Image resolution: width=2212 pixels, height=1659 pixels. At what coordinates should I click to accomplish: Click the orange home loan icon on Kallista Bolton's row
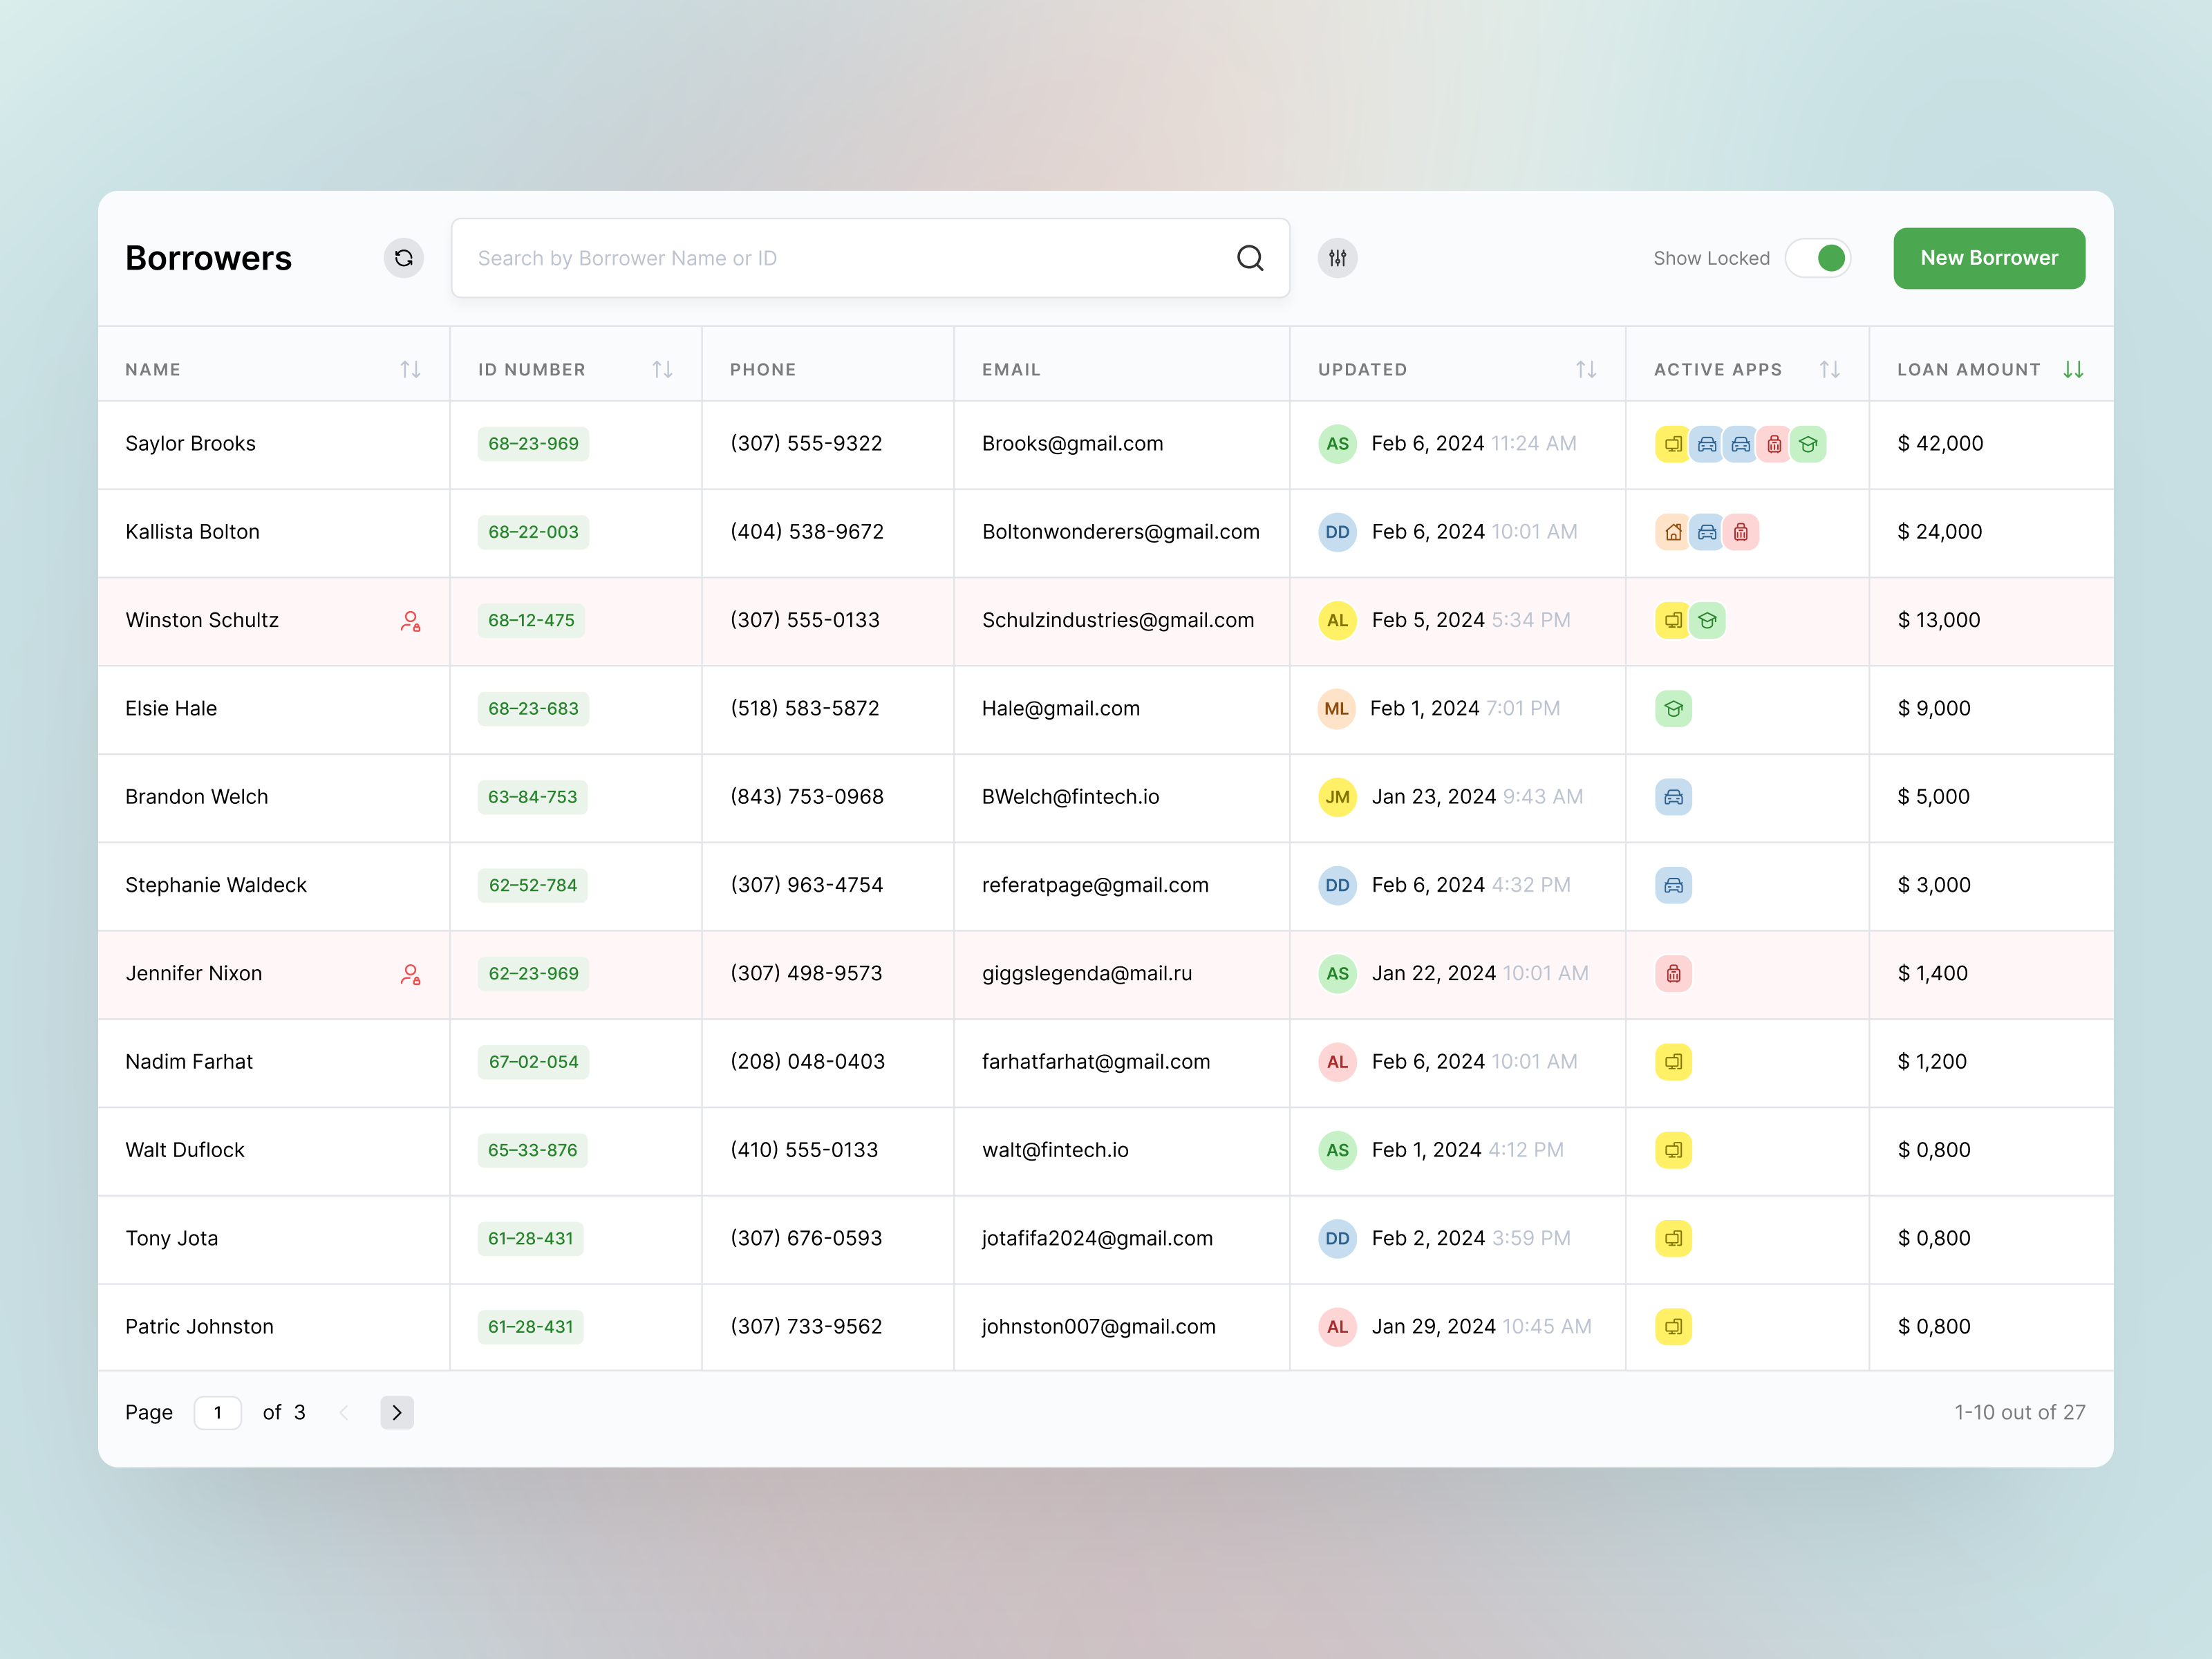tap(1673, 532)
